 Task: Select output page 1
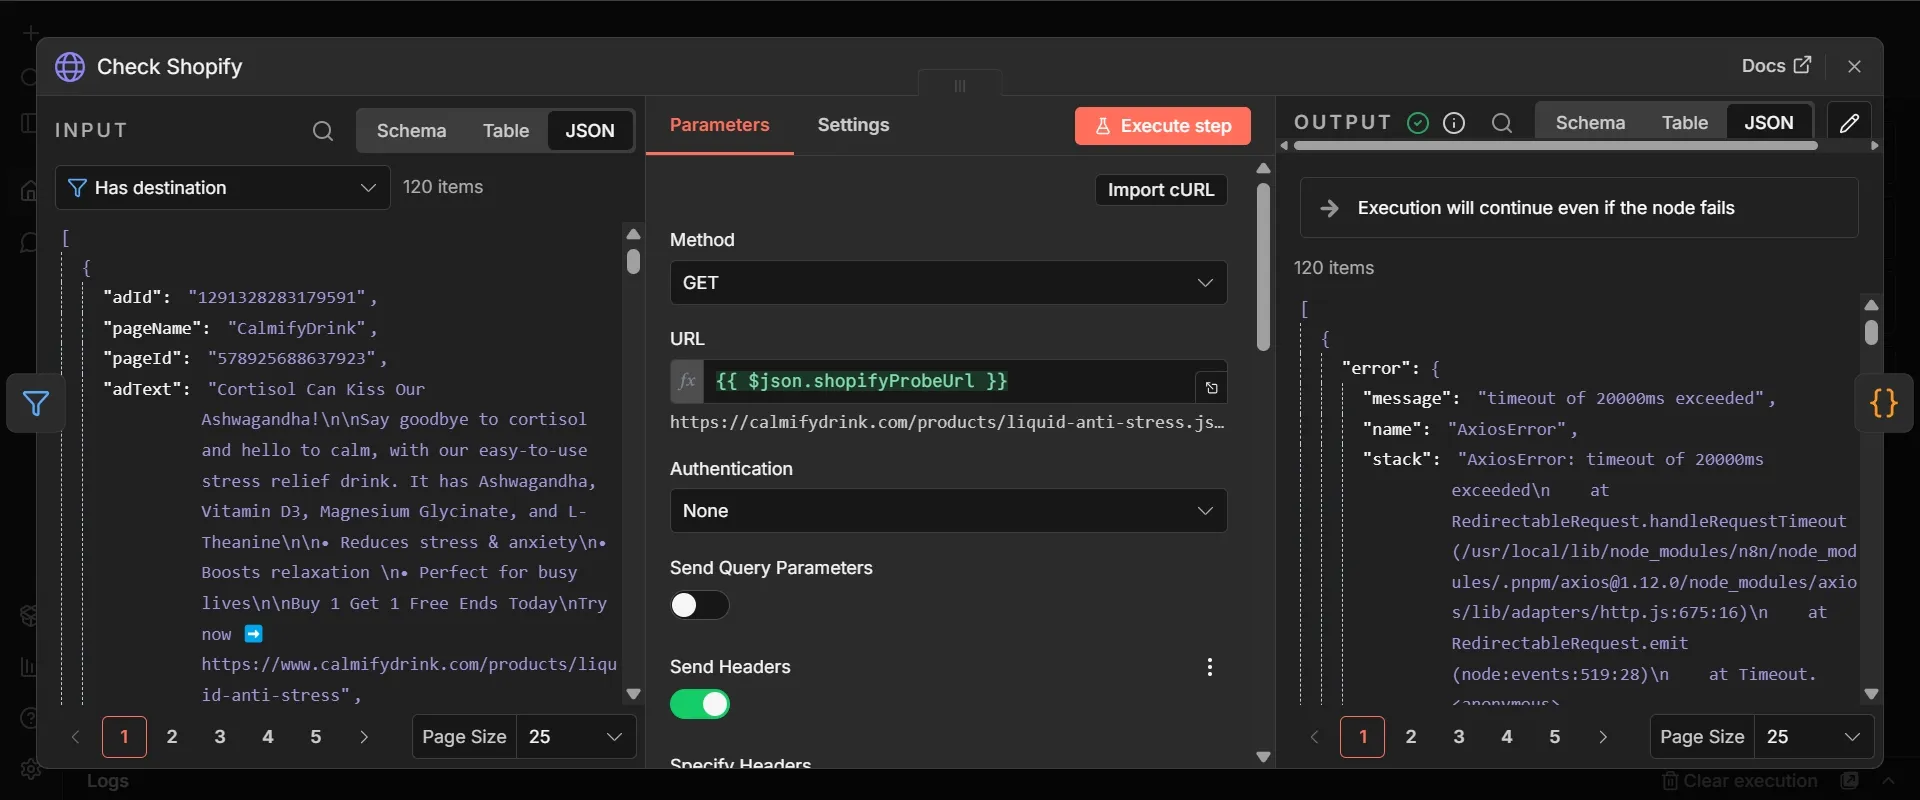(1363, 737)
